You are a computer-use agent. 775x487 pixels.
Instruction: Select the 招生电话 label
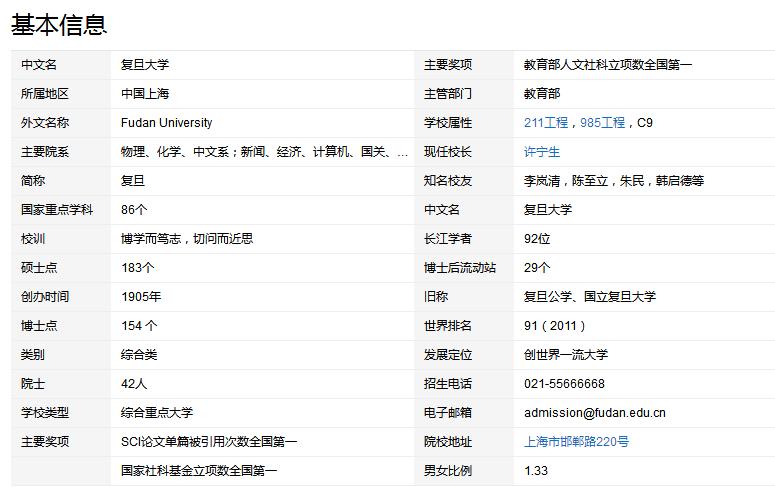(448, 384)
